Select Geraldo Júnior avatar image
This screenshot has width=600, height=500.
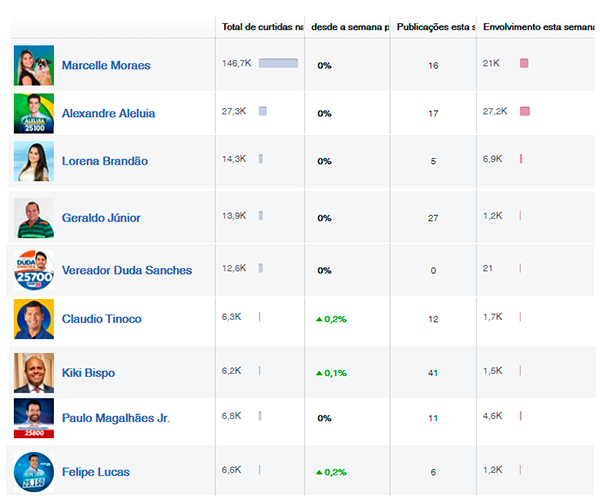click(x=33, y=218)
